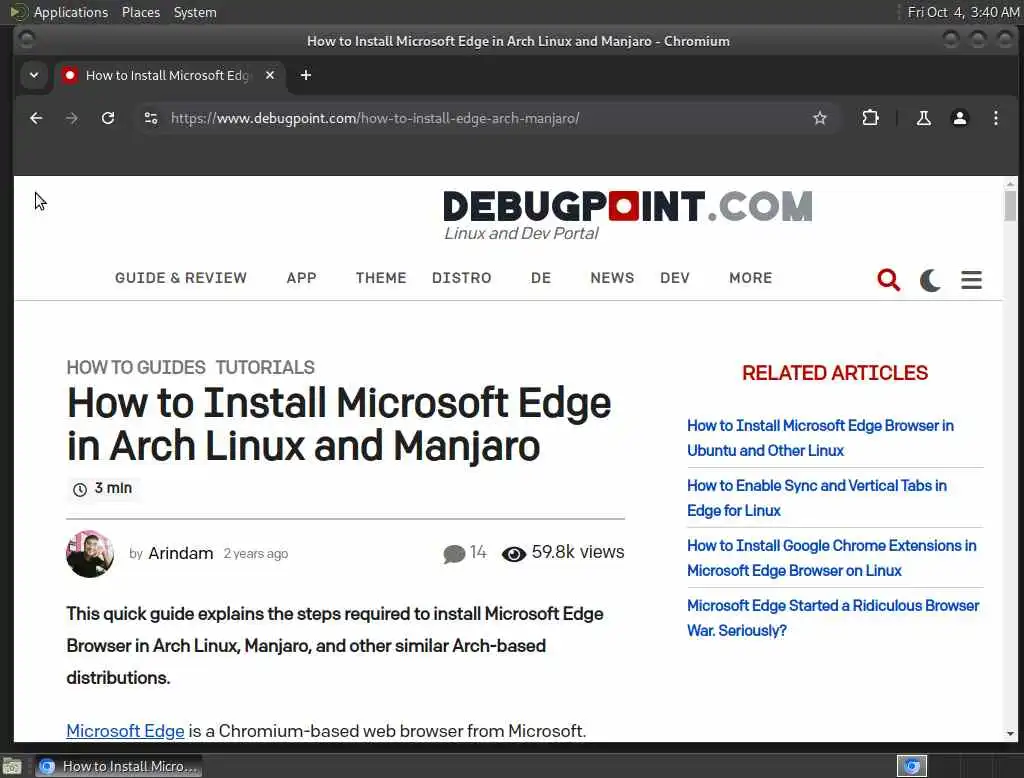Click the TUTORIALS category link
The image size is (1024, 778).
(265, 368)
